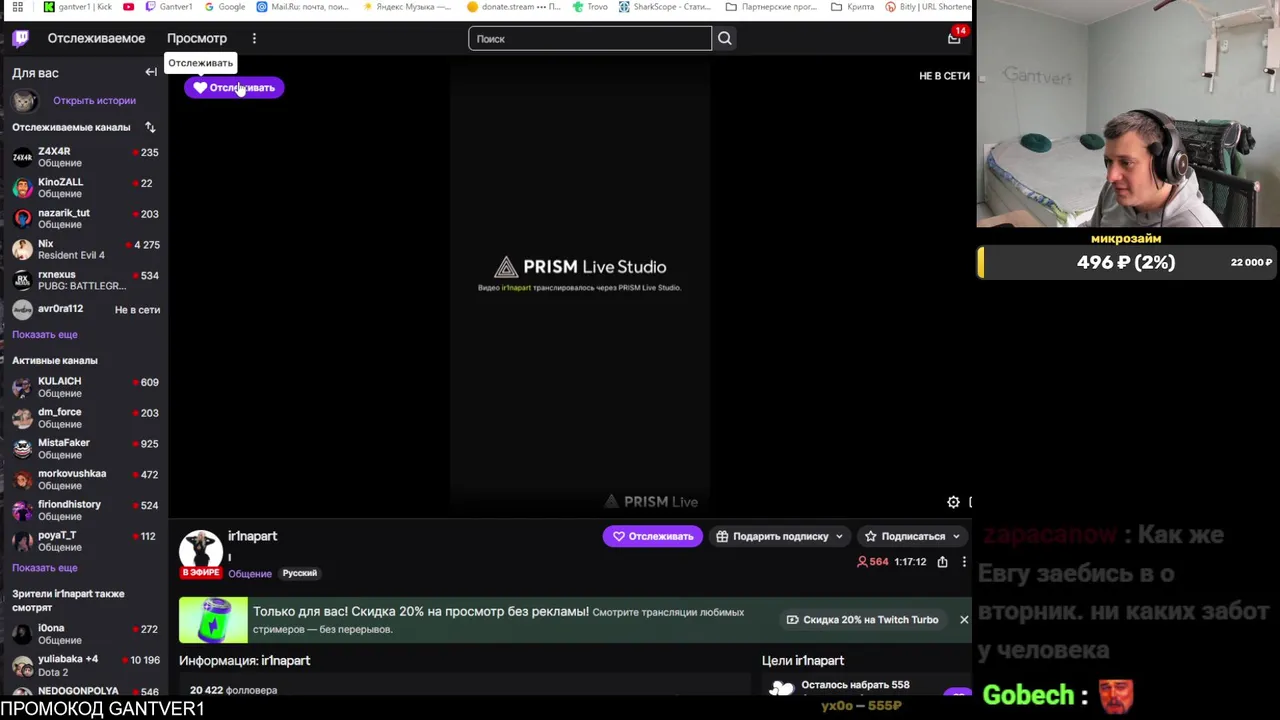Open the Mail.Ru bookmark
1280x720 pixels.
click(302, 7)
